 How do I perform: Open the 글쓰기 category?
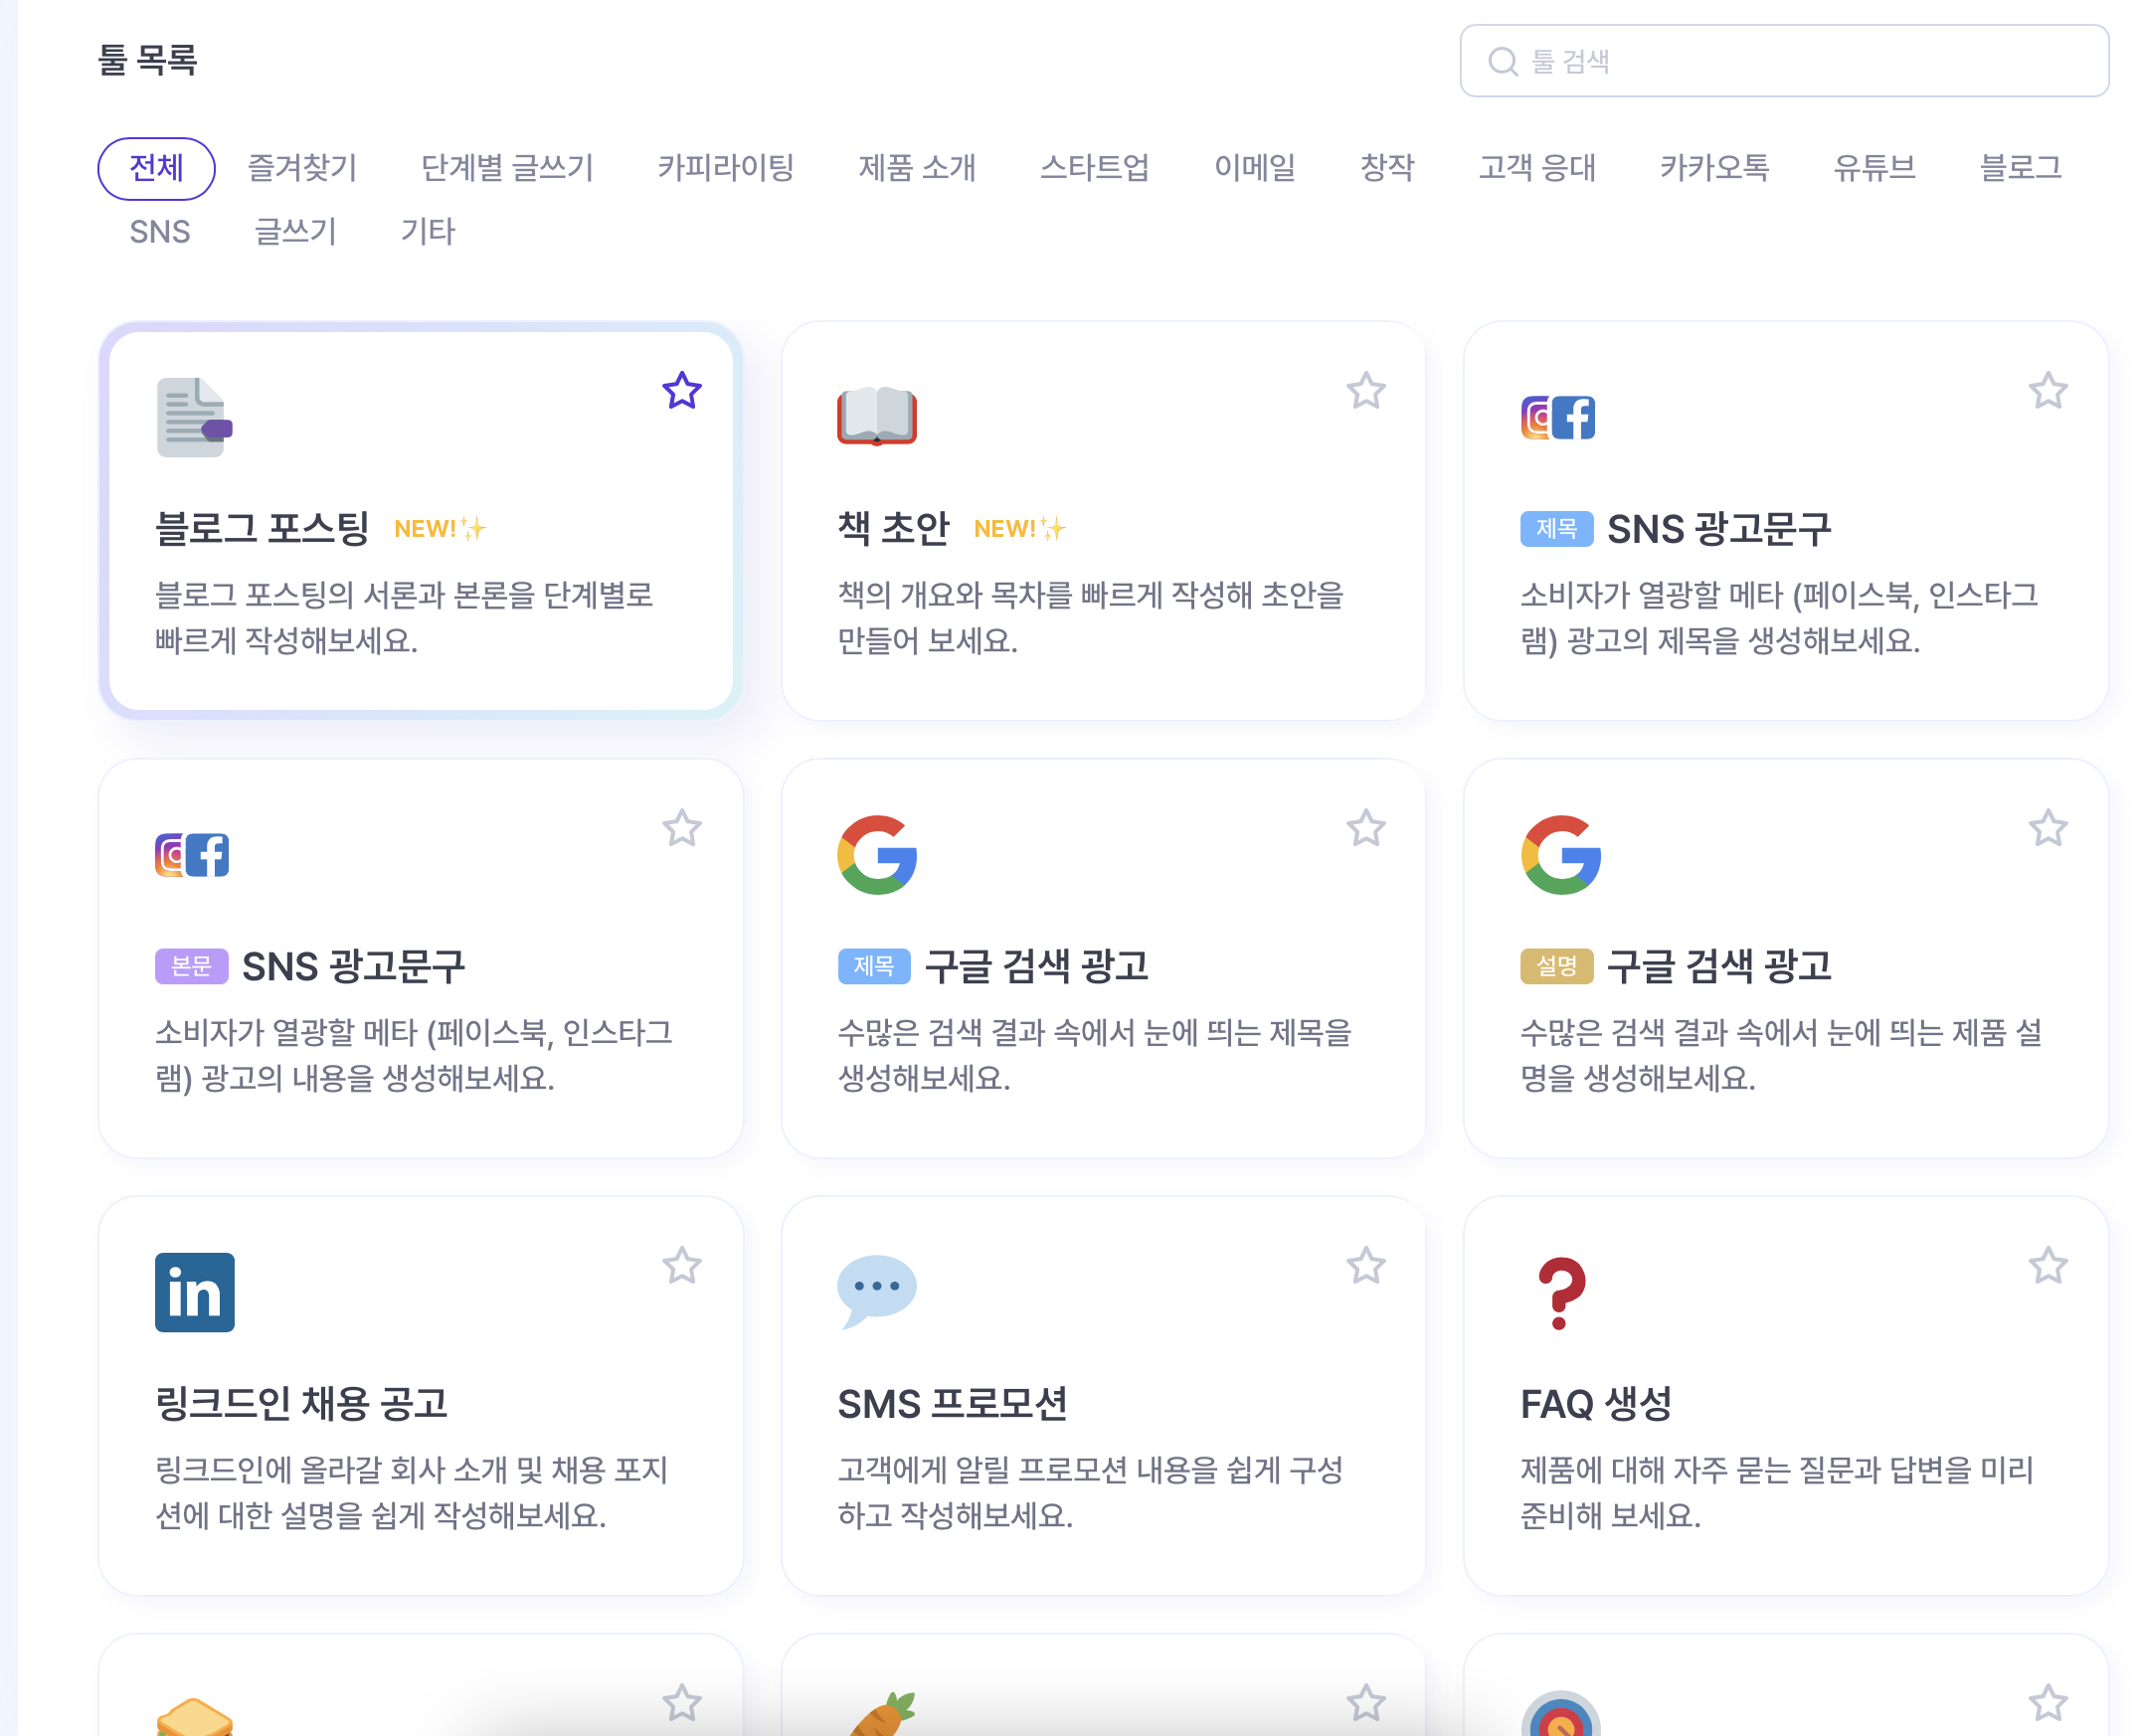point(295,232)
